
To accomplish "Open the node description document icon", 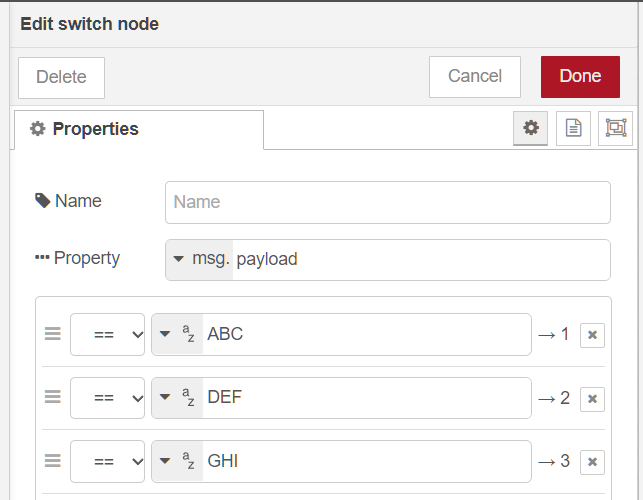I will (573, 128).
